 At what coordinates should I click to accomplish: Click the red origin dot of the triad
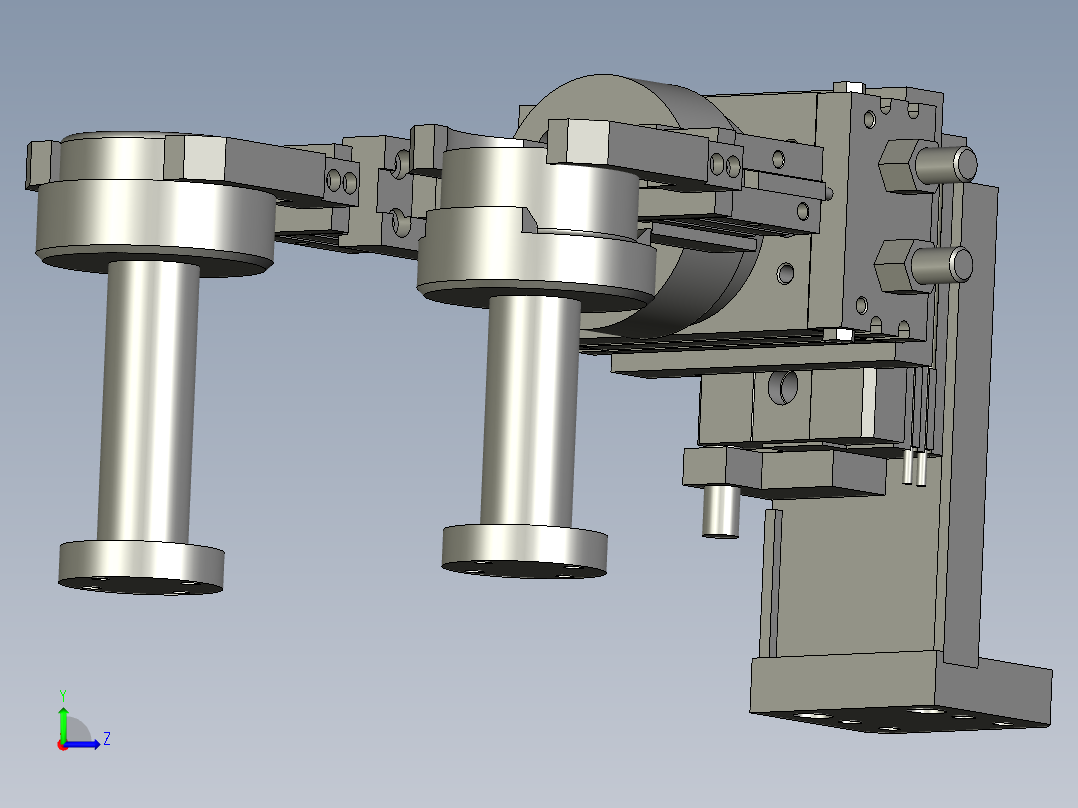pyautogui.click(x=63, y=745)
